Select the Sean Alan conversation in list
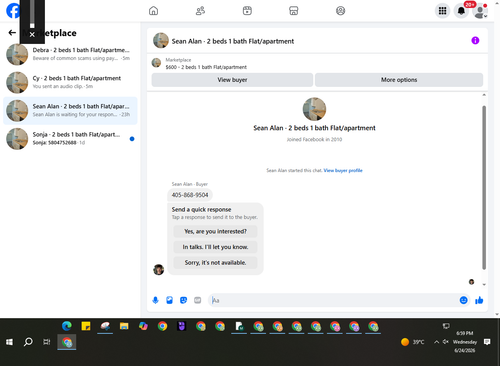Viewport: 500px width, 366px height. click(70, 111)
